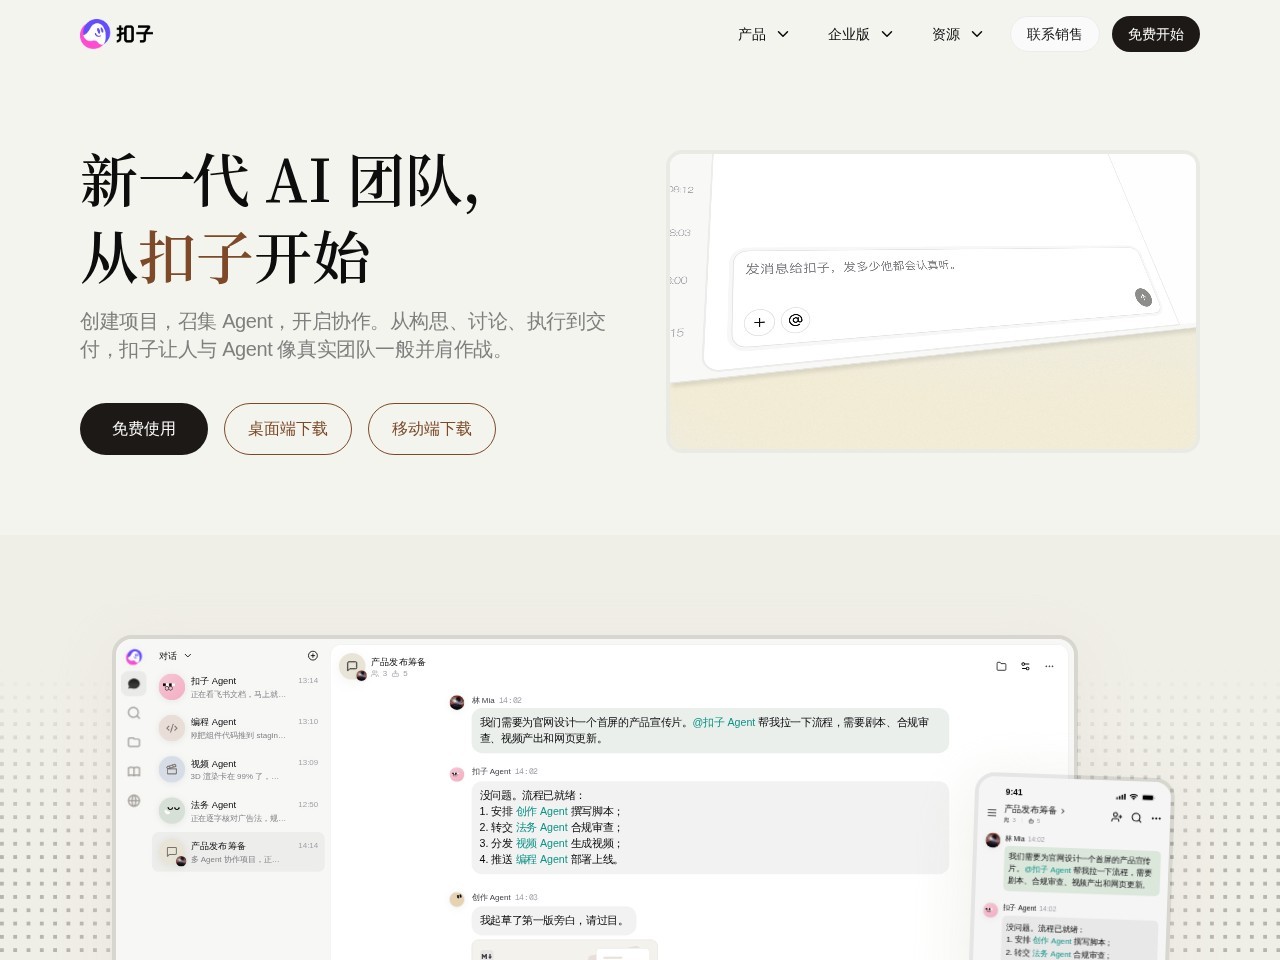Click the ellipsis icon in phone mockup

[1156, 819]
